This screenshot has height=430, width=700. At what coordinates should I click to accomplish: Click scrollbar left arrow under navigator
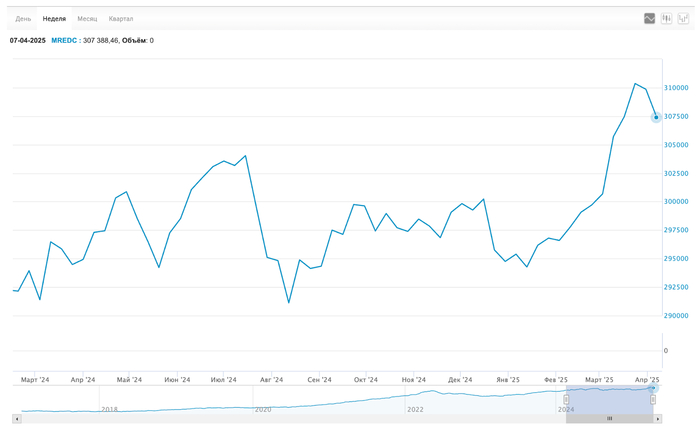(16, 418)
